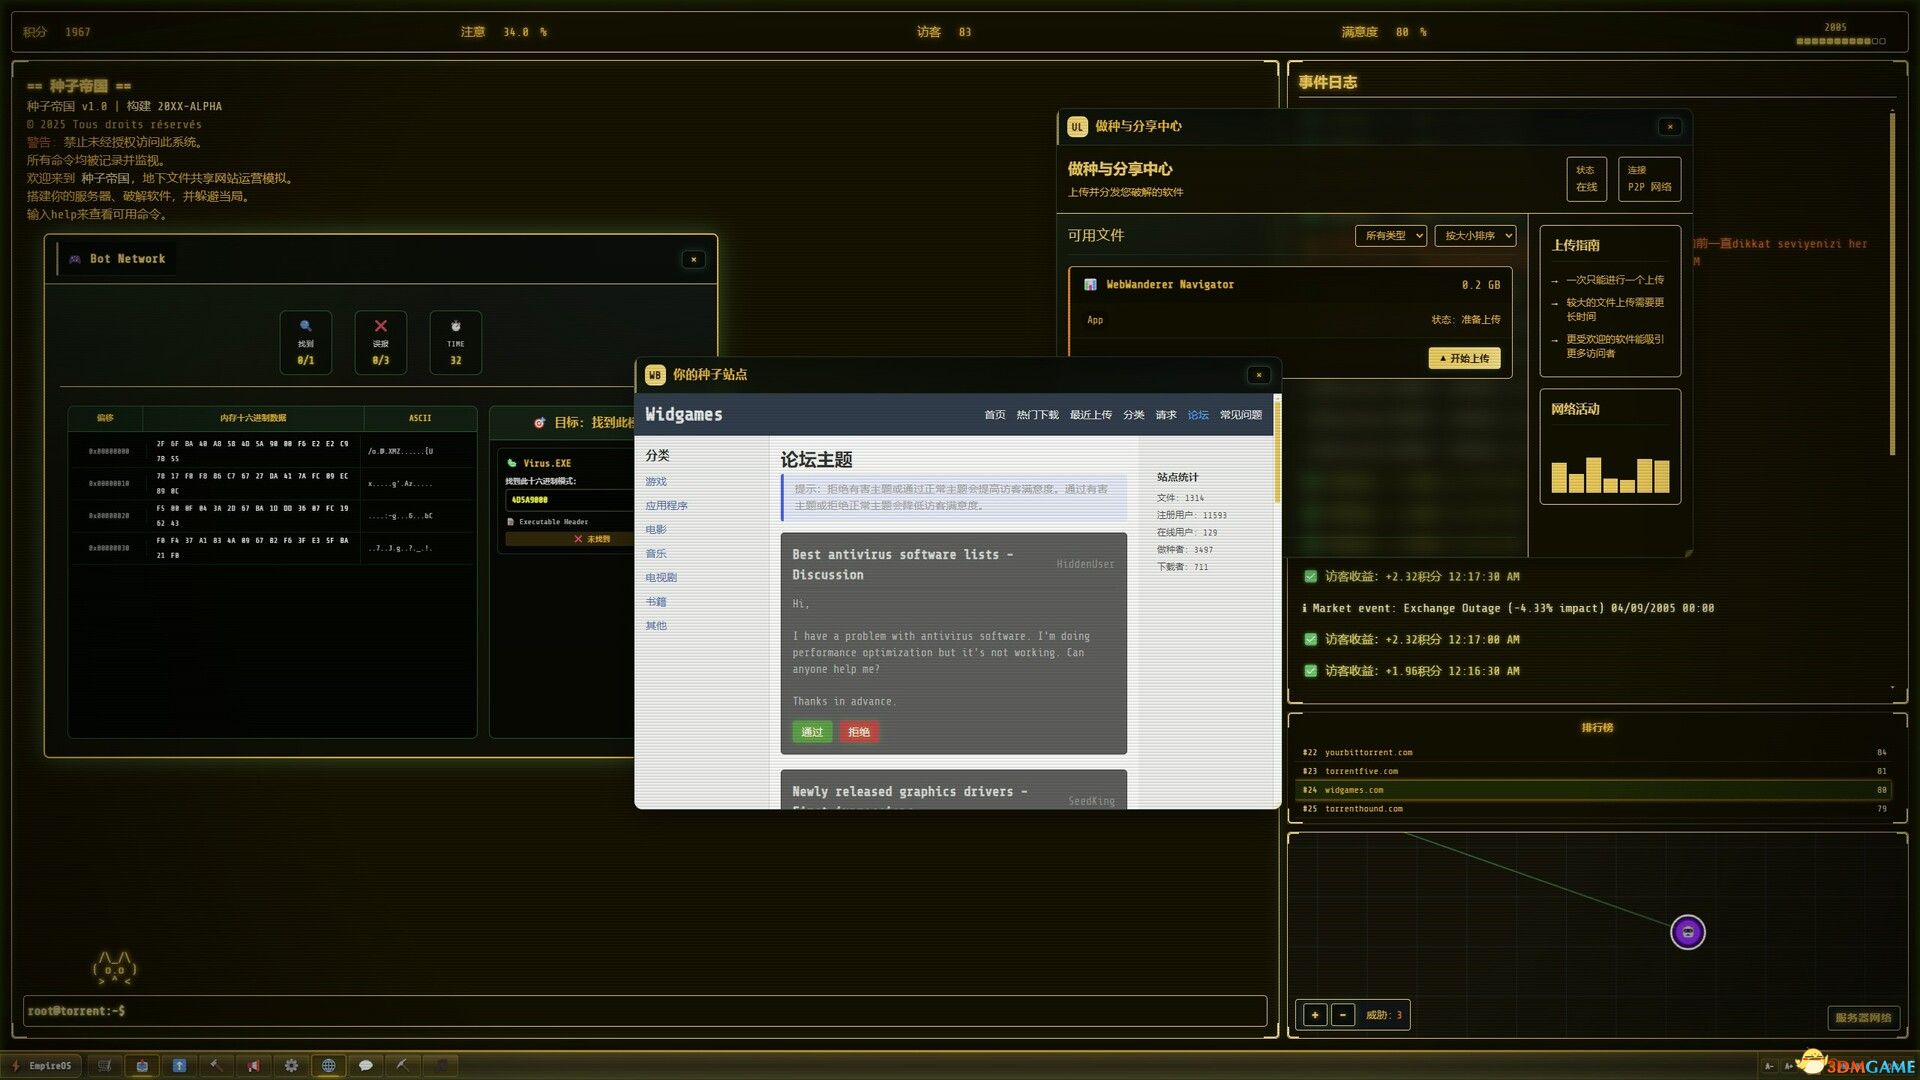The height and width of the screenshot is (1080, 1920).
Task: Click the pickaxe icon in taskbar
Action: point(403,1066)
